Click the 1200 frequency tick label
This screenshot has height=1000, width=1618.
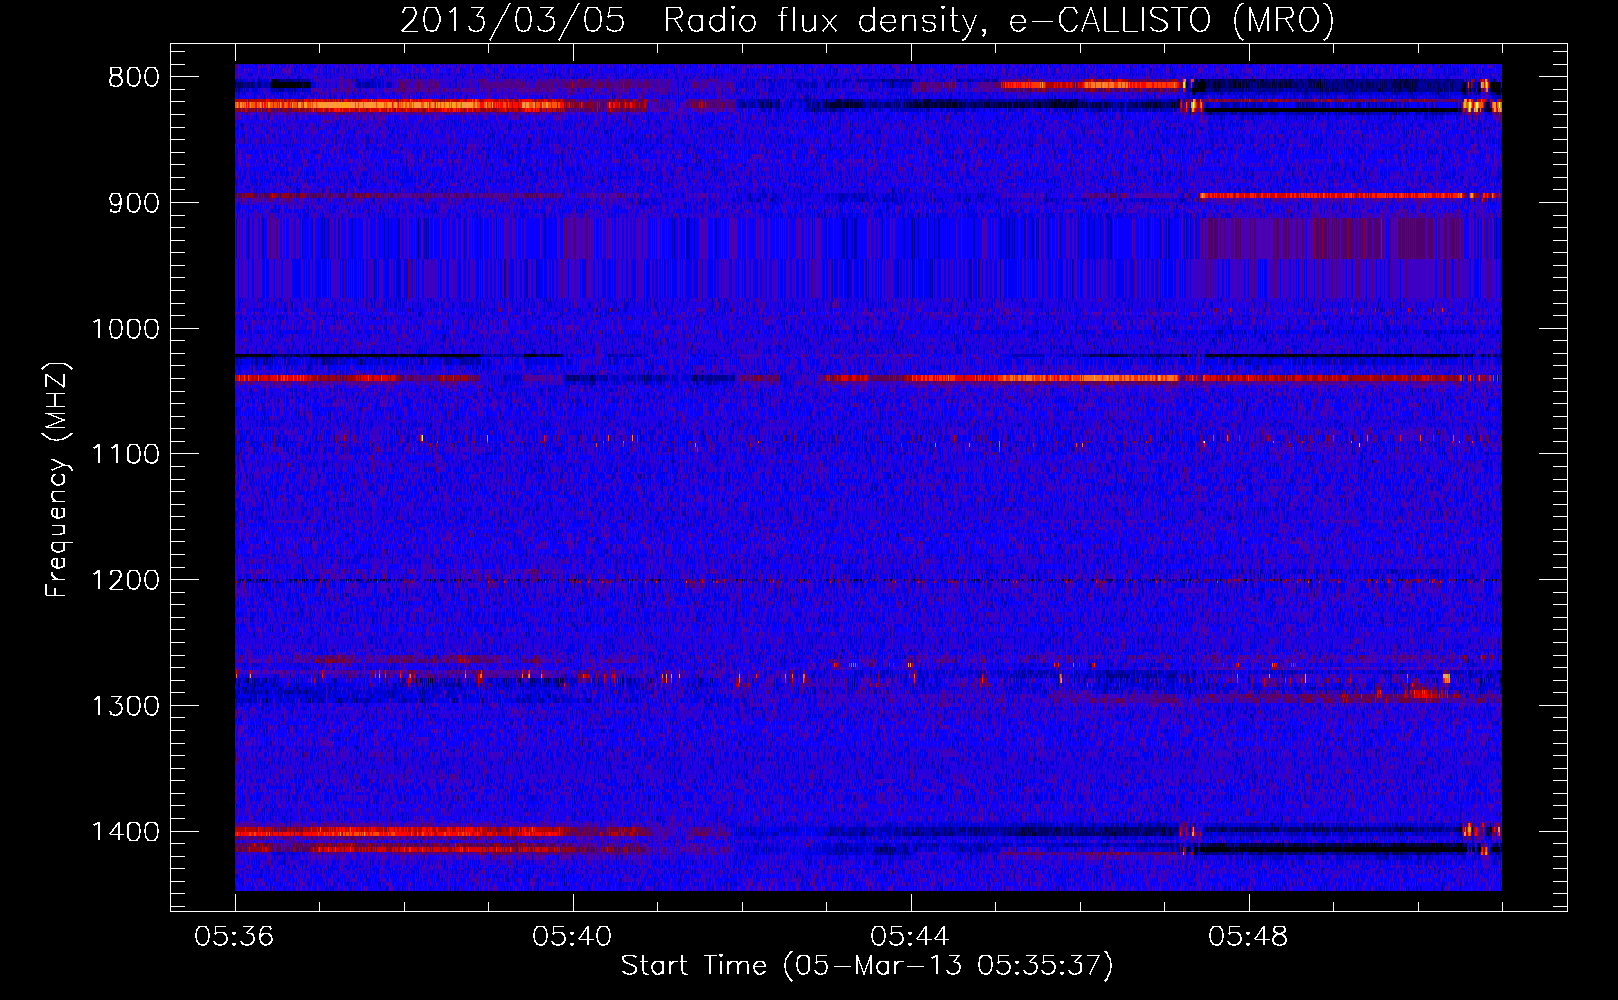(126, 581)
